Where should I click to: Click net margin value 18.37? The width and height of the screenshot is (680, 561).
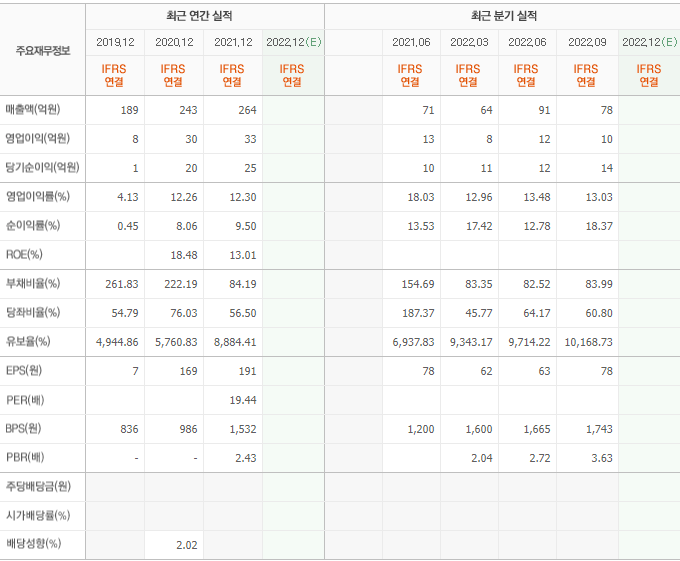[599, 226]
